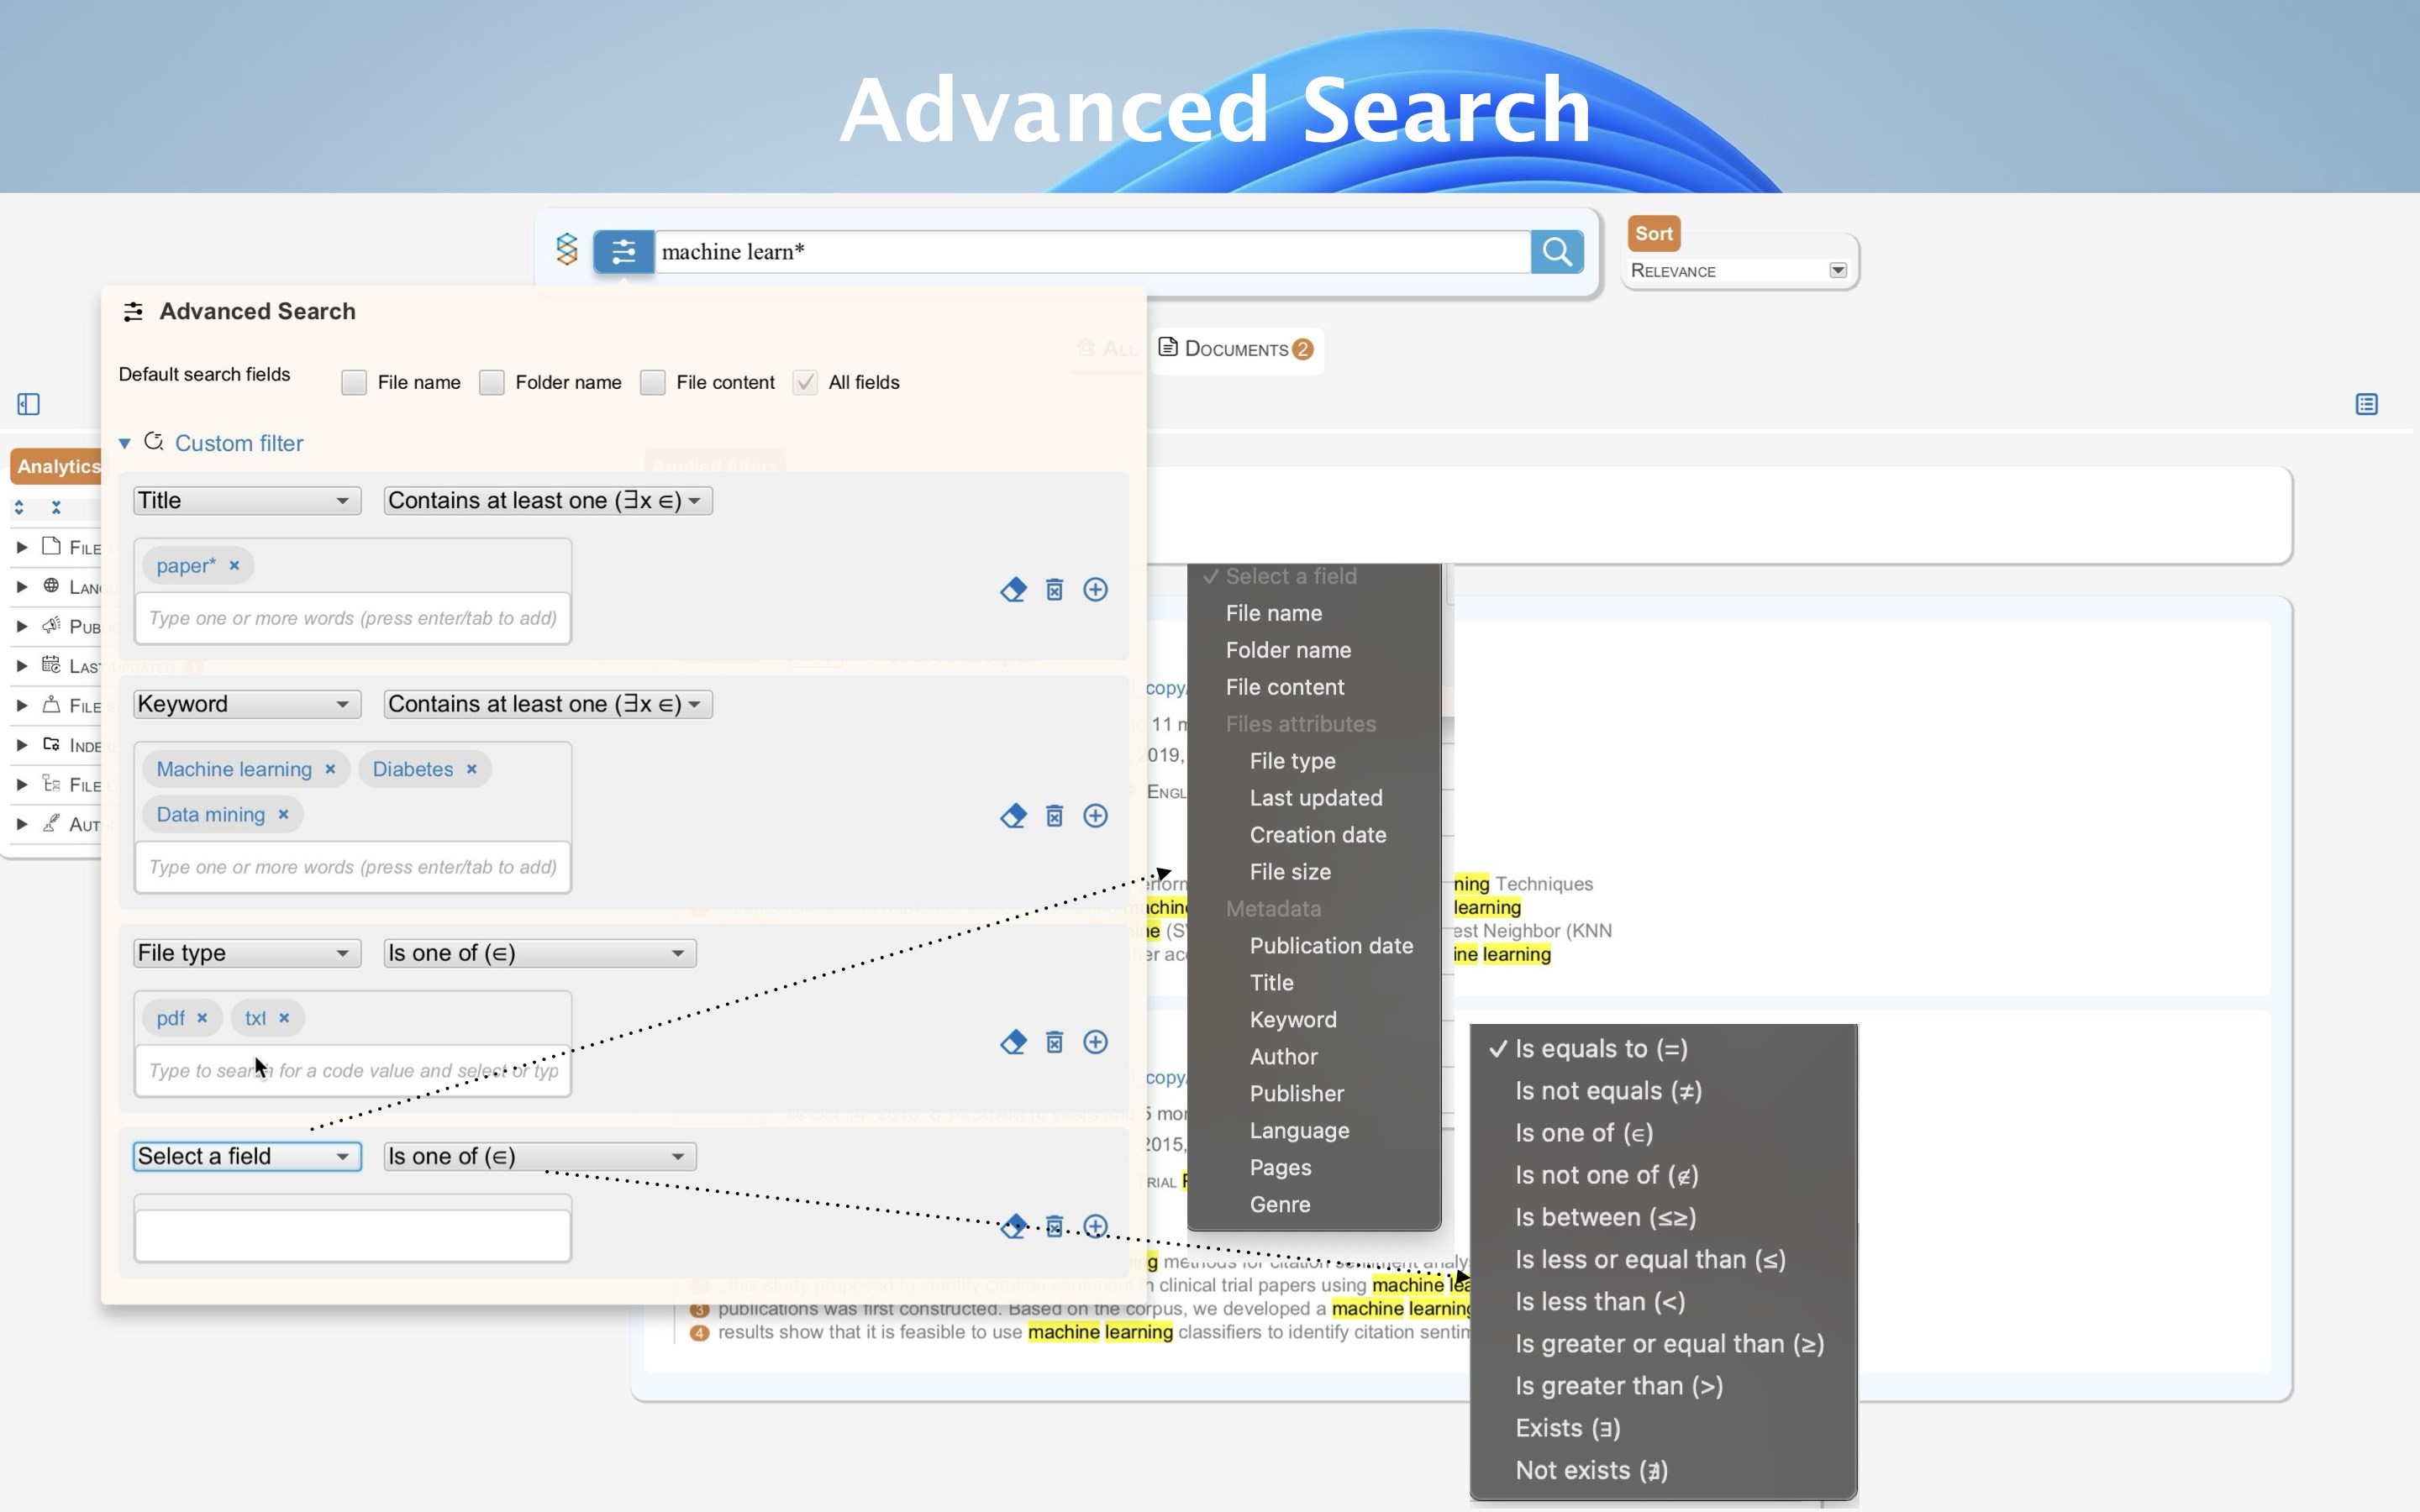Add a filter after the Title row

click(x=1095, y=590)
